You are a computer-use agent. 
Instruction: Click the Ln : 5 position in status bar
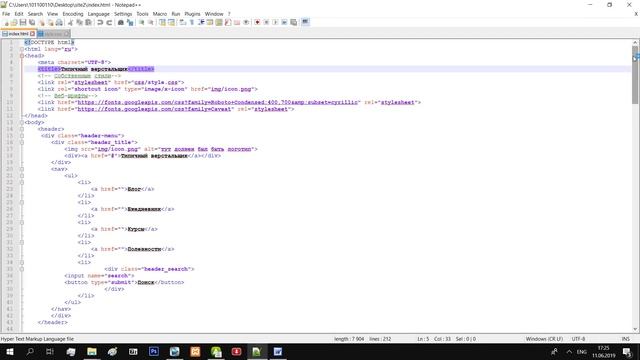point(423,339)
